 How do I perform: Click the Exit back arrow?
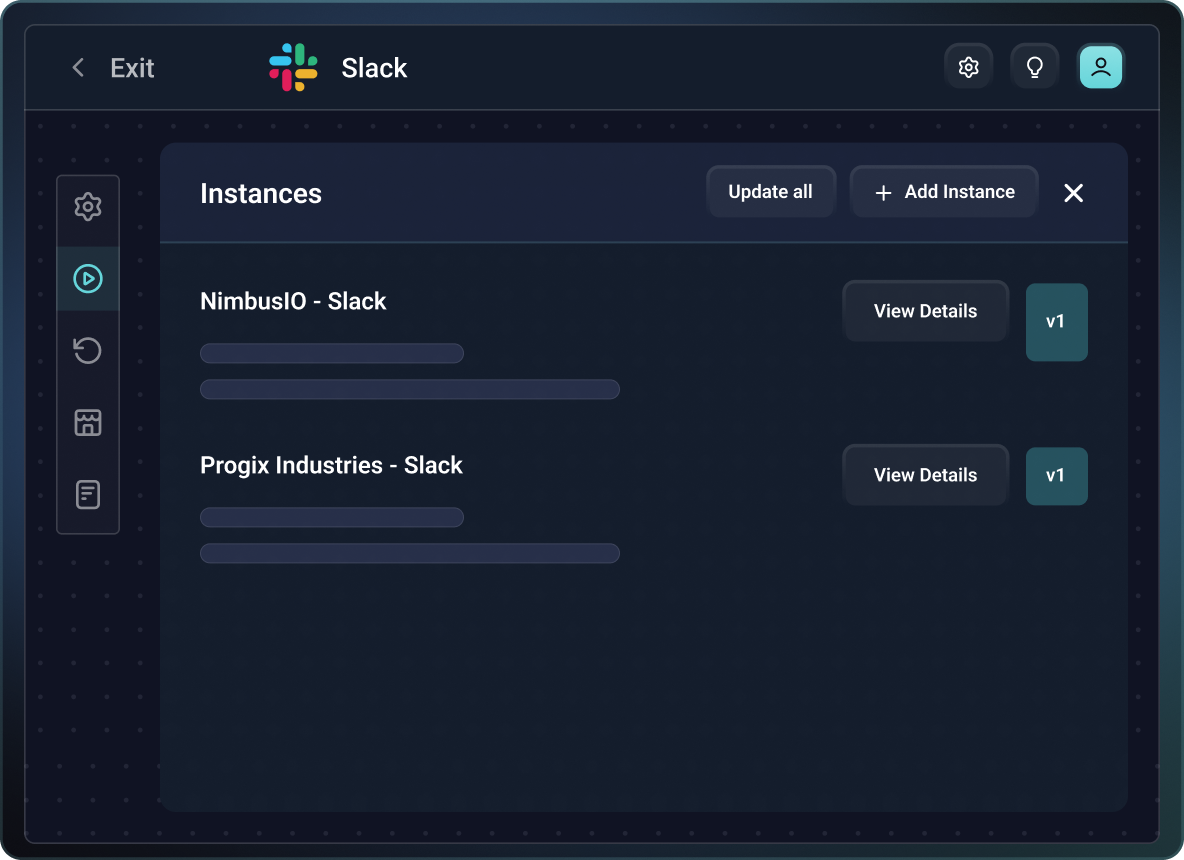pos(78,68)
